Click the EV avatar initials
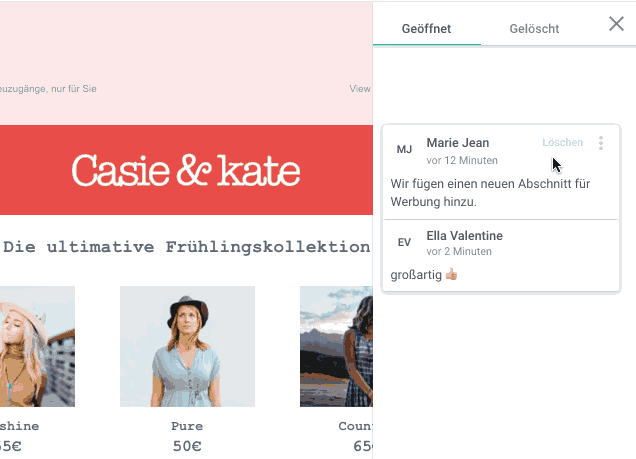 pyautogui.click(x=404, y=242)
